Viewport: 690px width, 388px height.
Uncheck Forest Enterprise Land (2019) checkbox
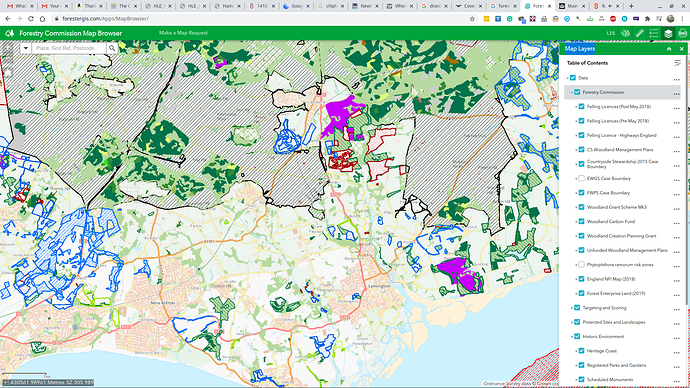[x=581, y=293]
